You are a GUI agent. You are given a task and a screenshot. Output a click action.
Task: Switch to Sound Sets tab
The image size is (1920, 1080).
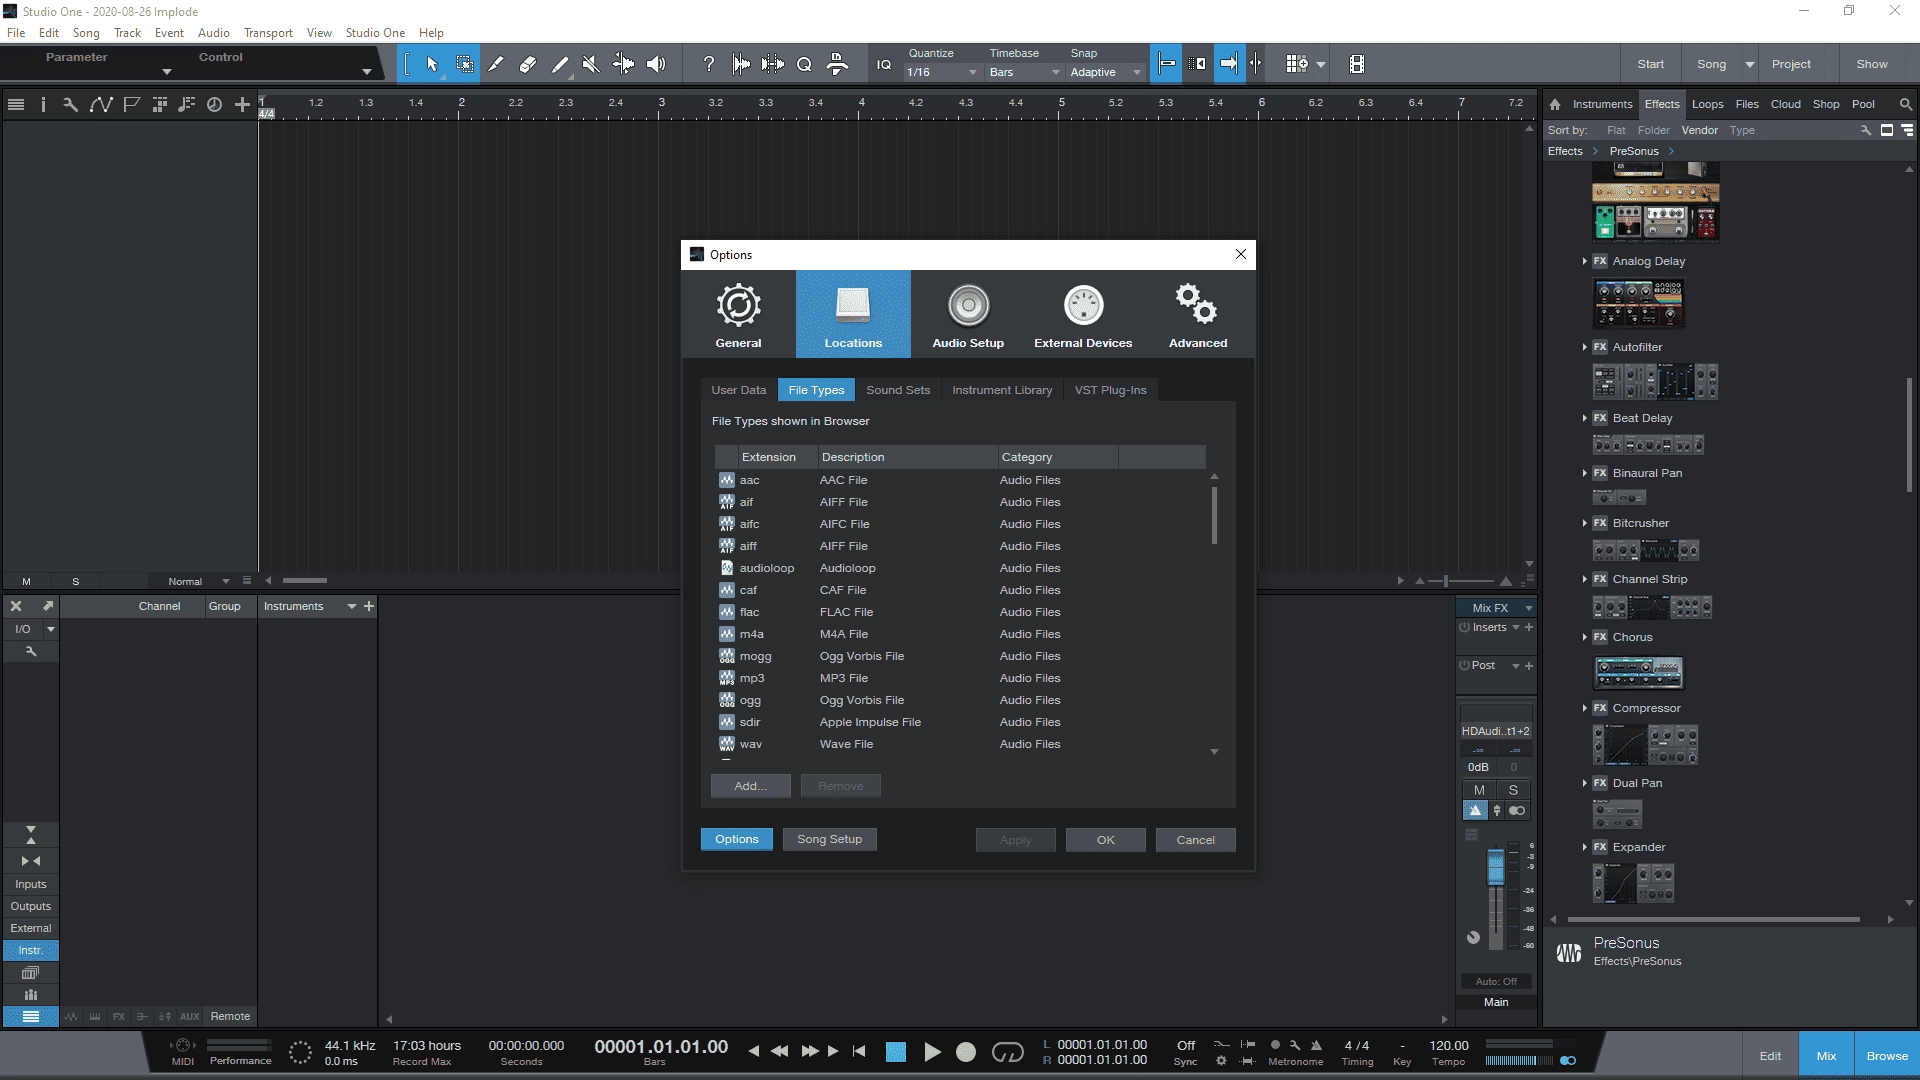(898, 390)
